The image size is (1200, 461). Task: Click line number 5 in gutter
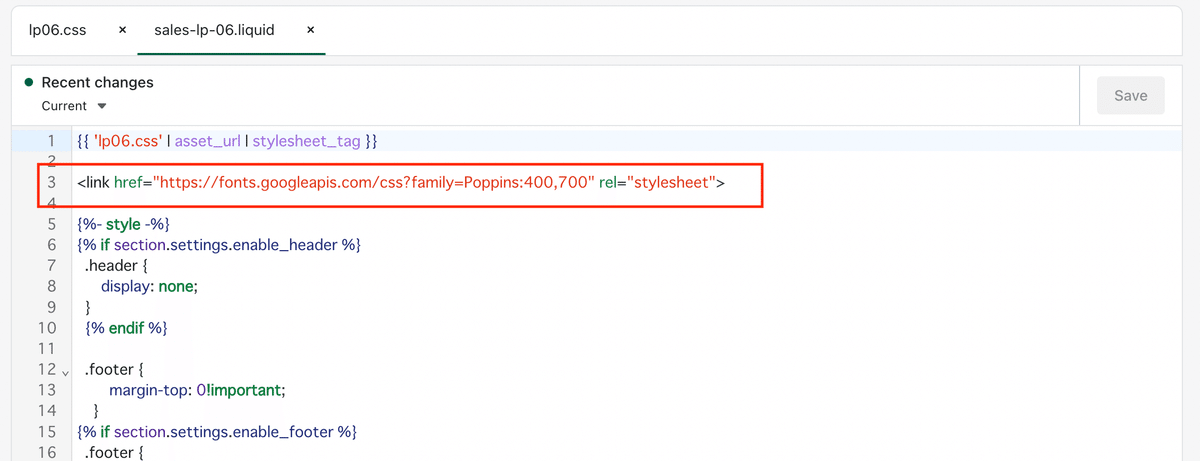(x=50, y=225)
